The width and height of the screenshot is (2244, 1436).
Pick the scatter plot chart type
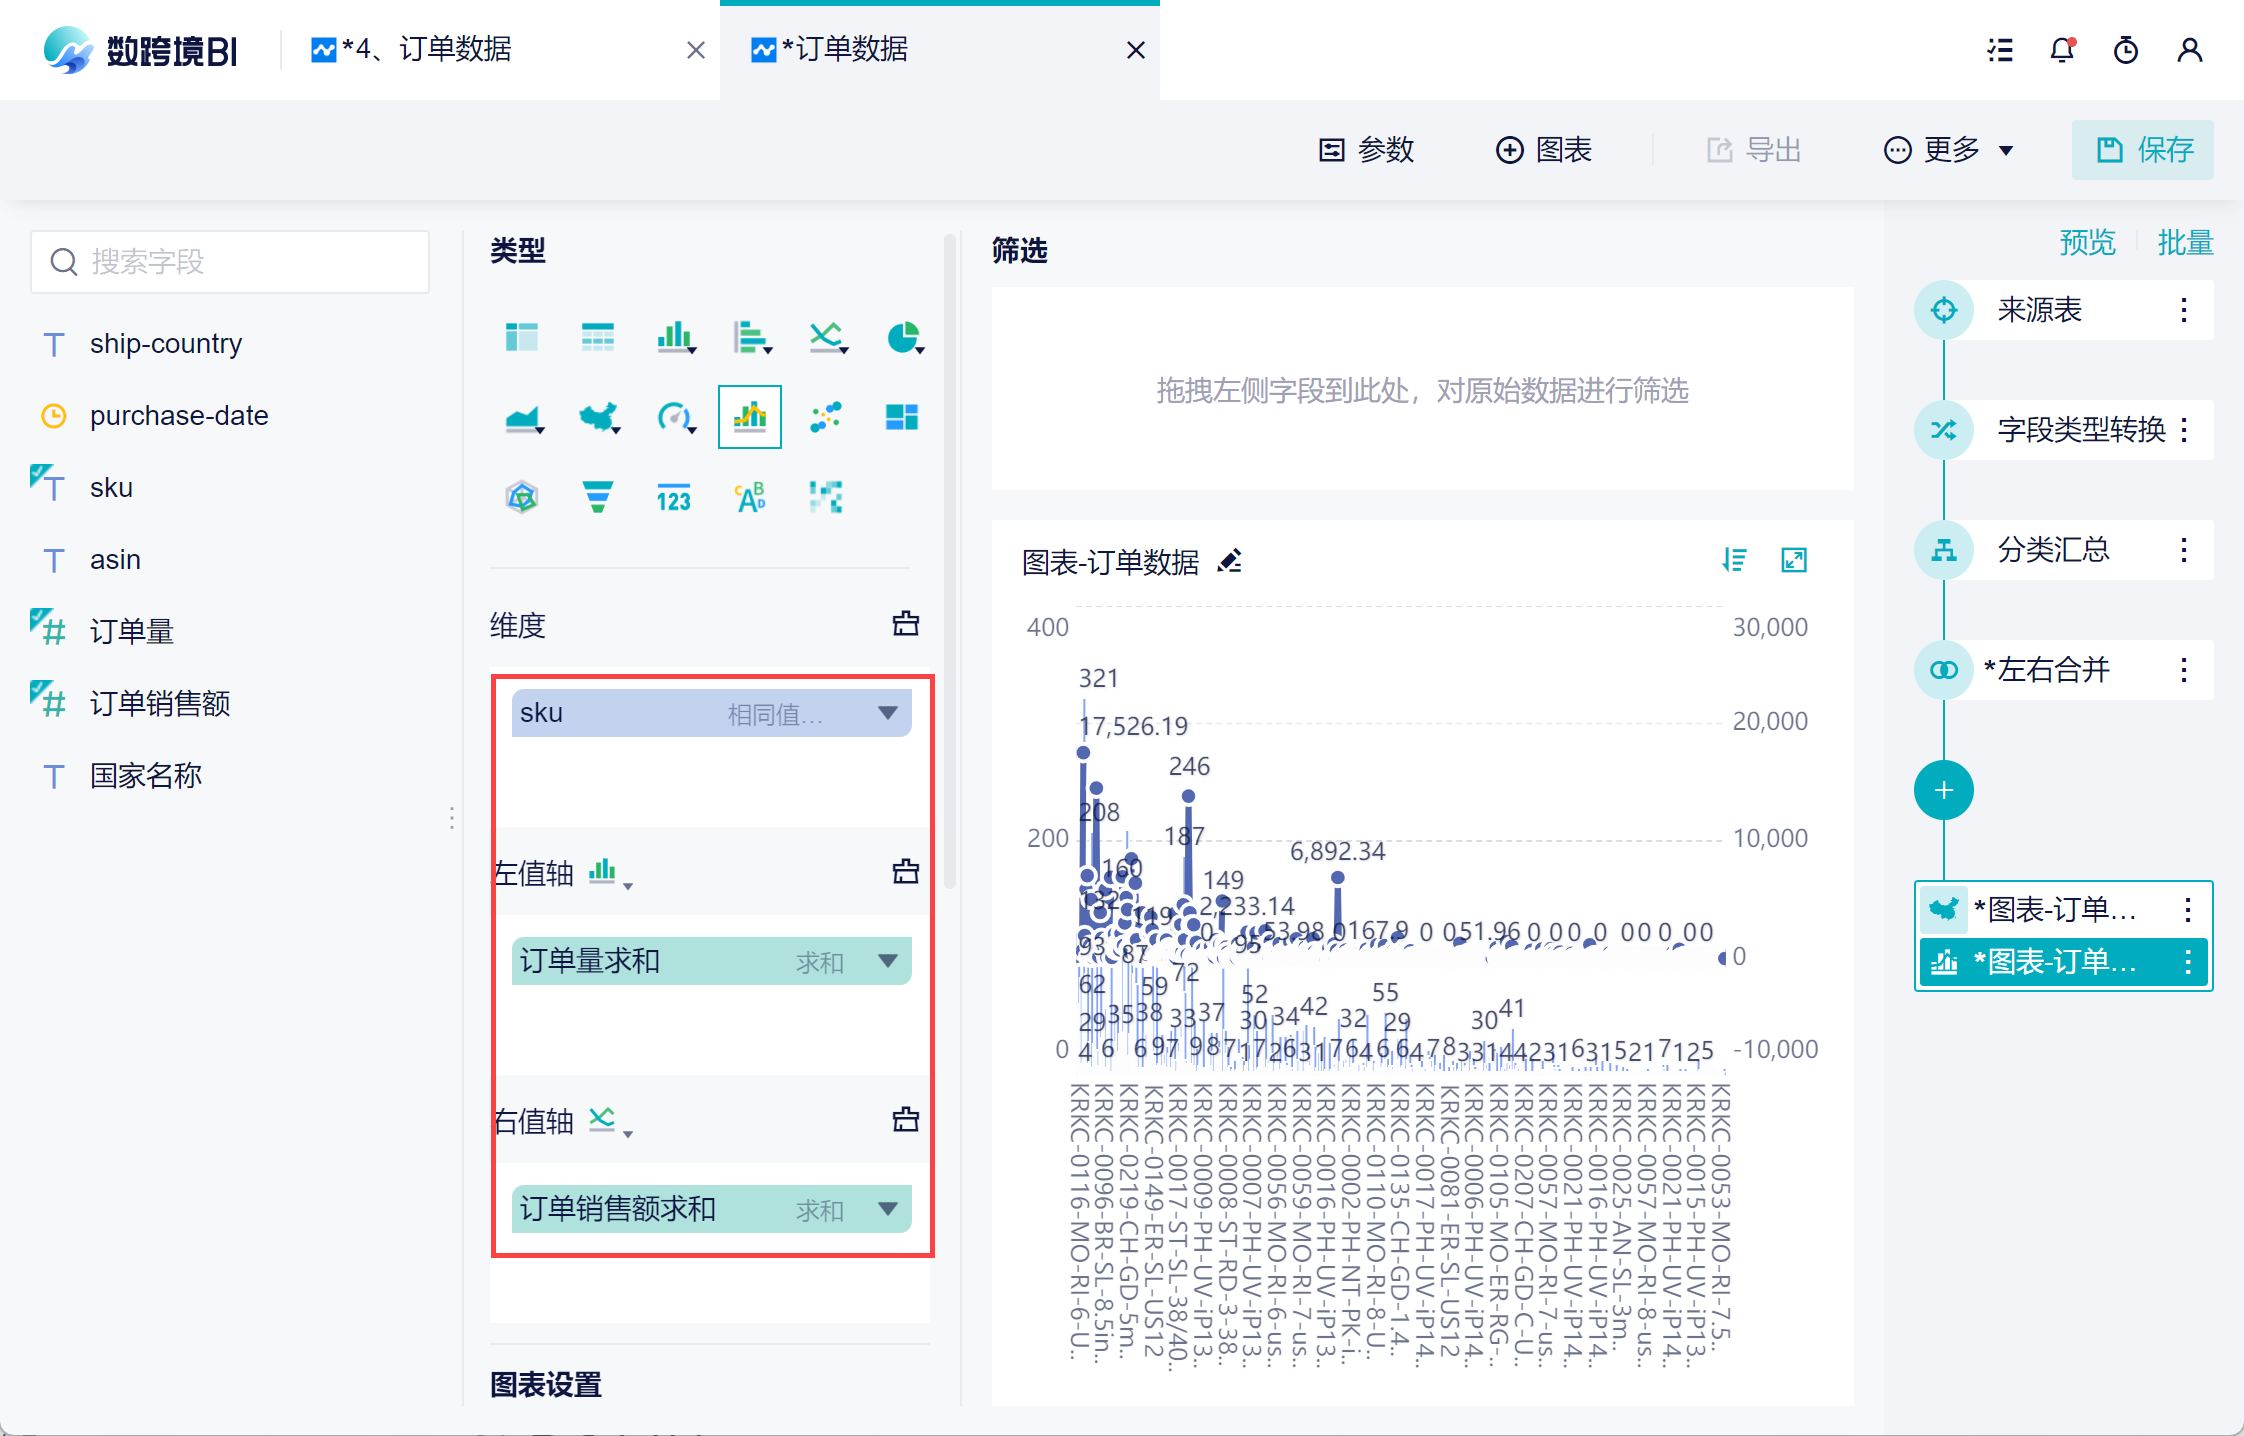pos(825,416)
